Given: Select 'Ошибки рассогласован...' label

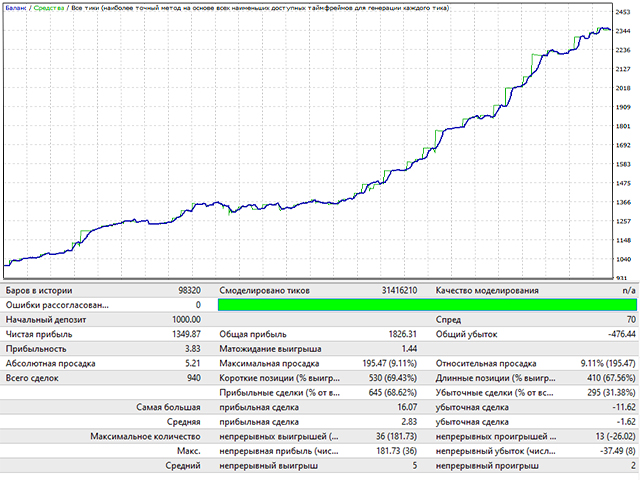Looking at the screenshot, I should pos(57,305).
